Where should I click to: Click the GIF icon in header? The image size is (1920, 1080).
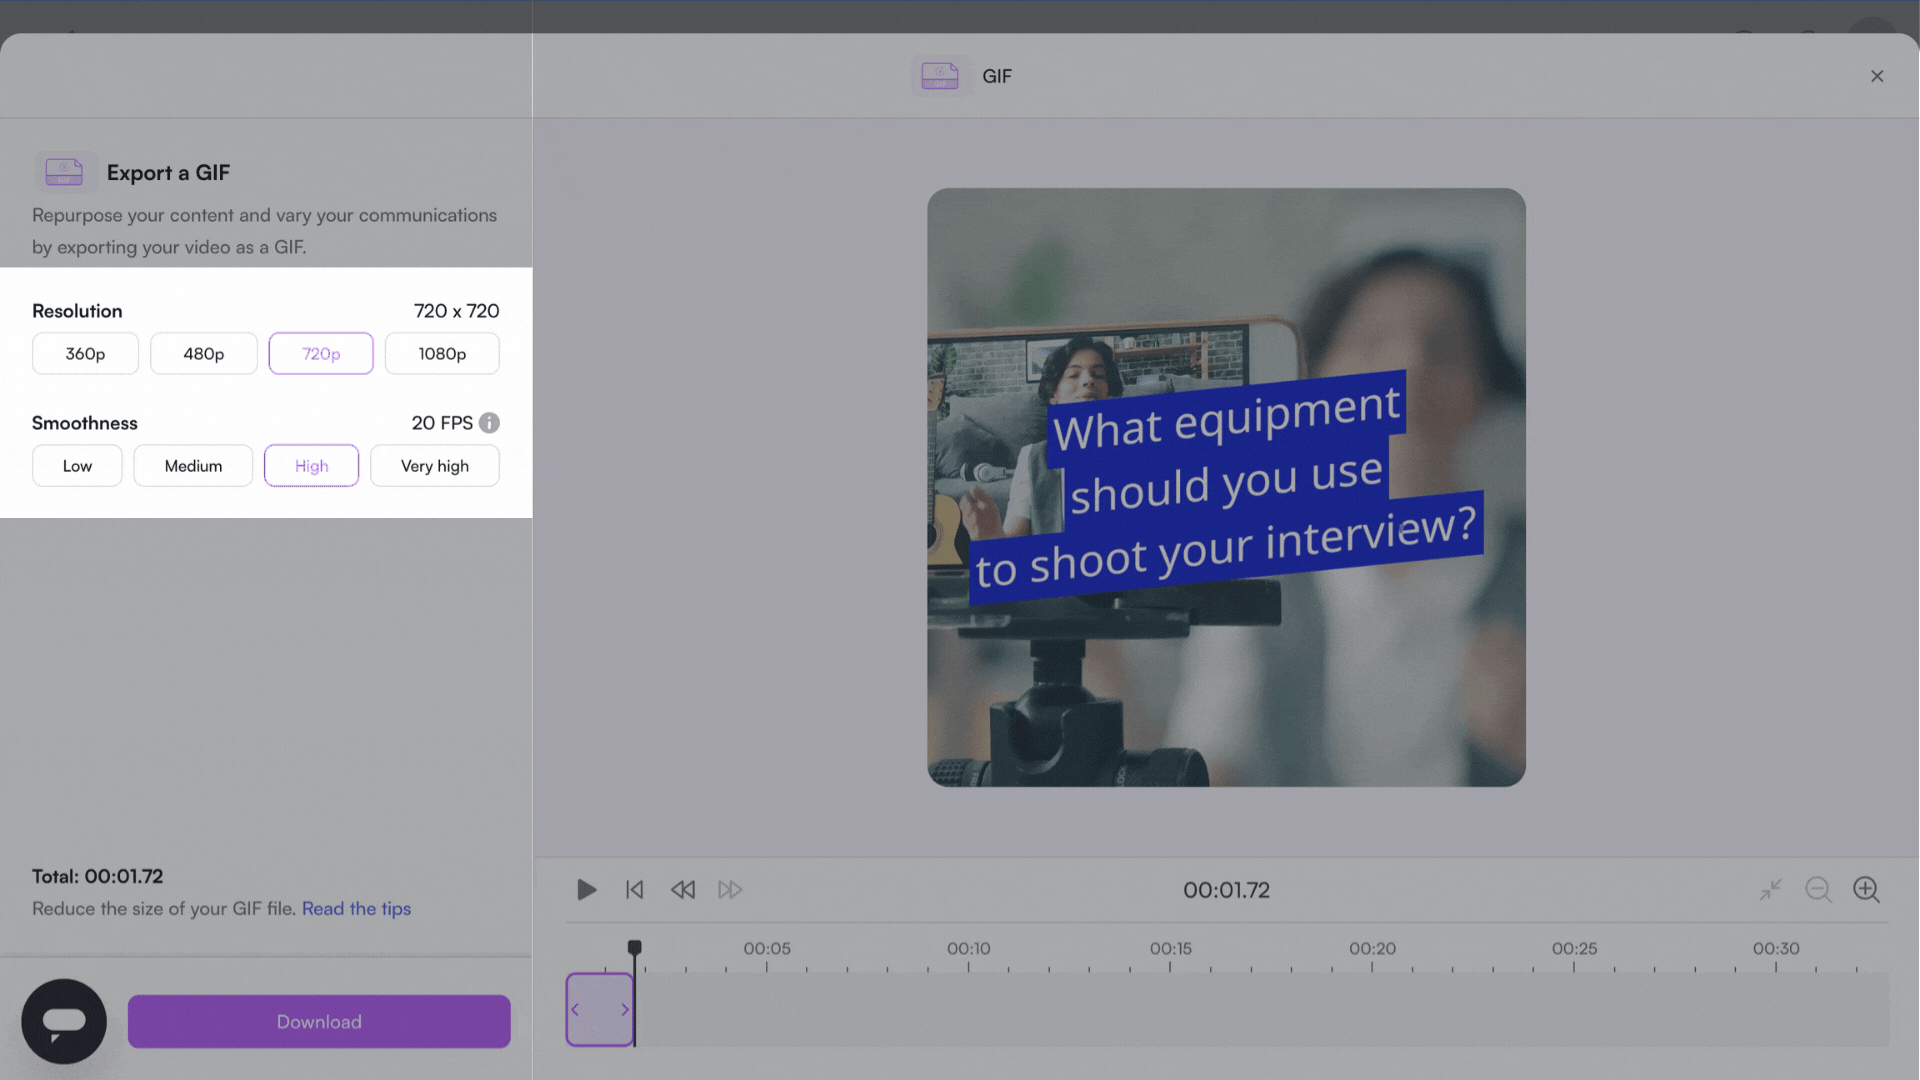[x=940, y=76]
